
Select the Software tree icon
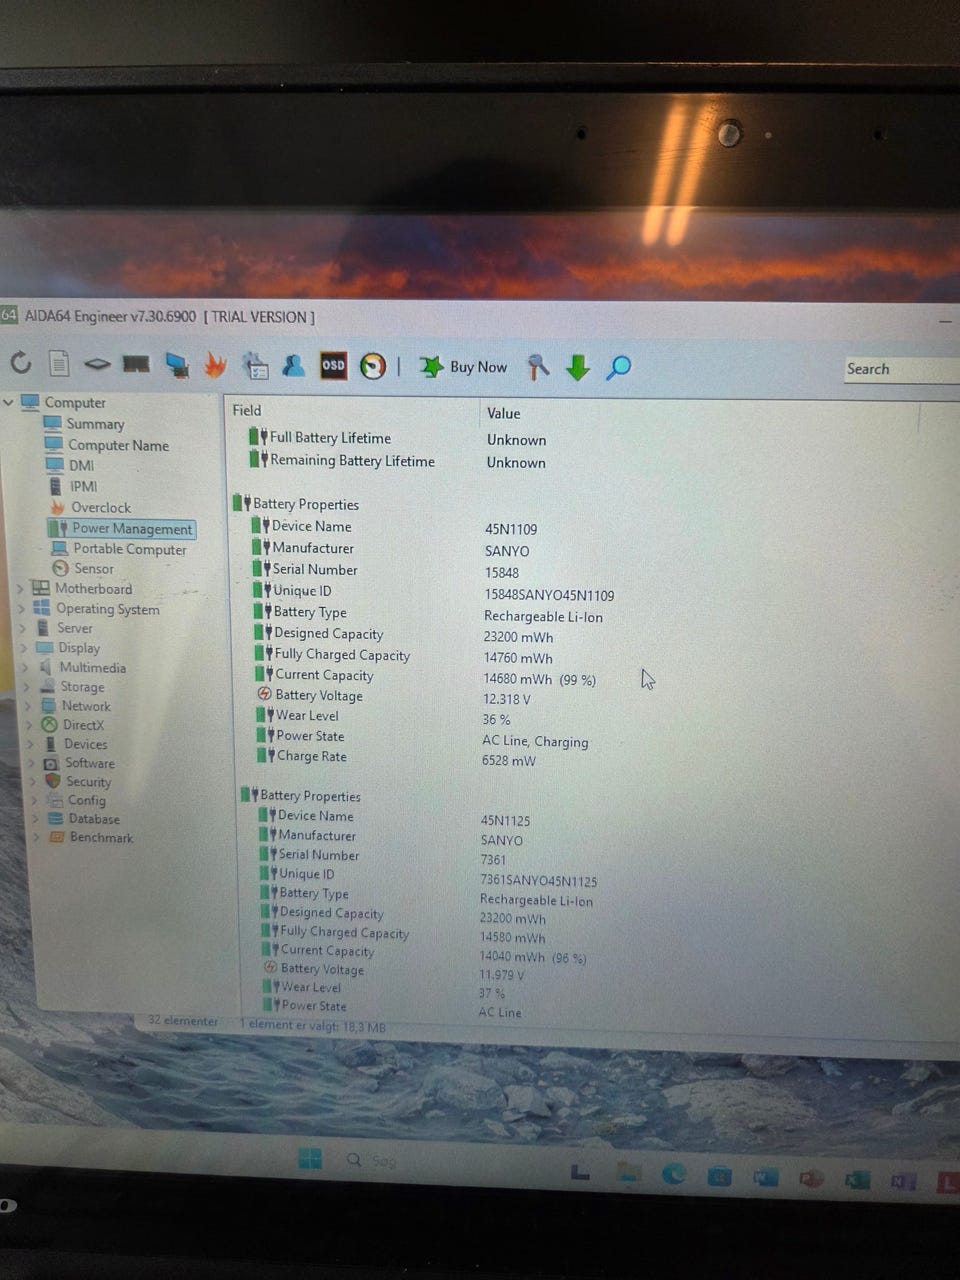click(51, 763)
